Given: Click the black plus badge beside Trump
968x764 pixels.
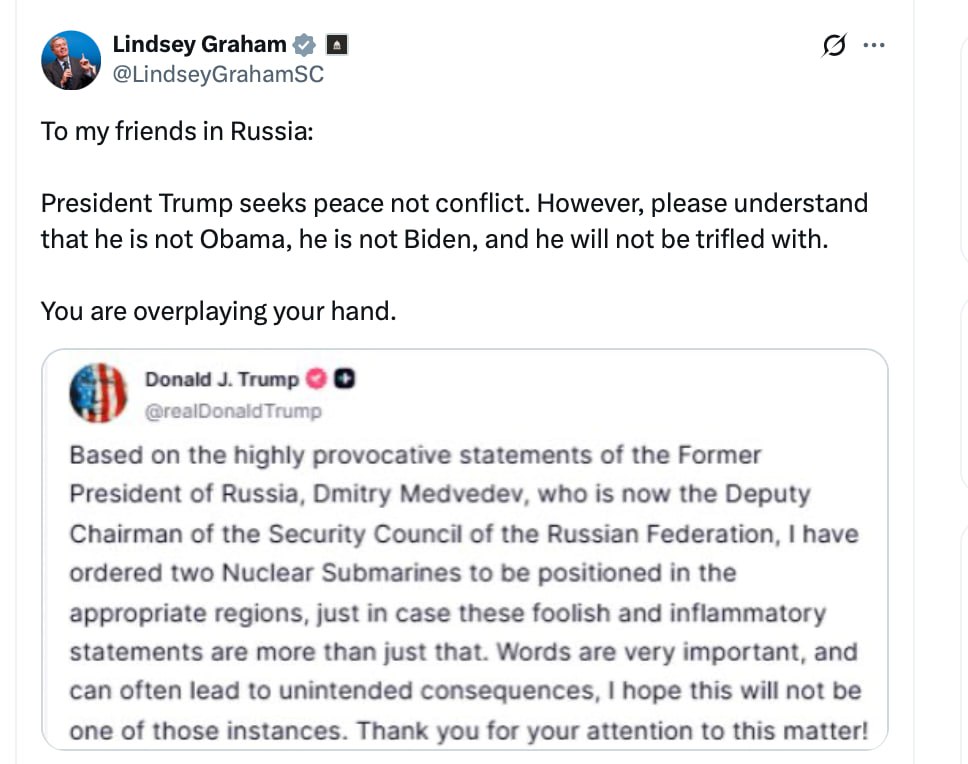Looking at the screenshot, I should (345, 379).
